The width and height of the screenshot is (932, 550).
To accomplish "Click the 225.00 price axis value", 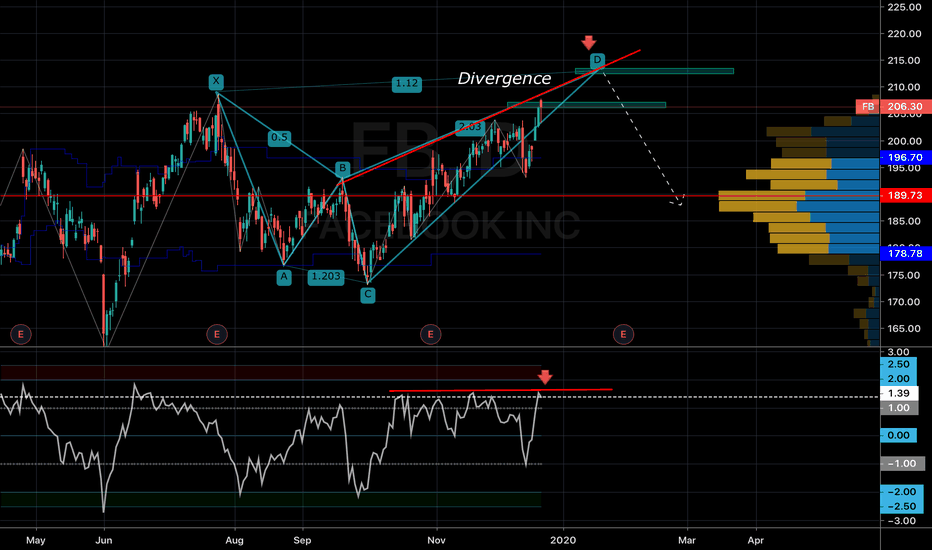I will pos(905,7).
